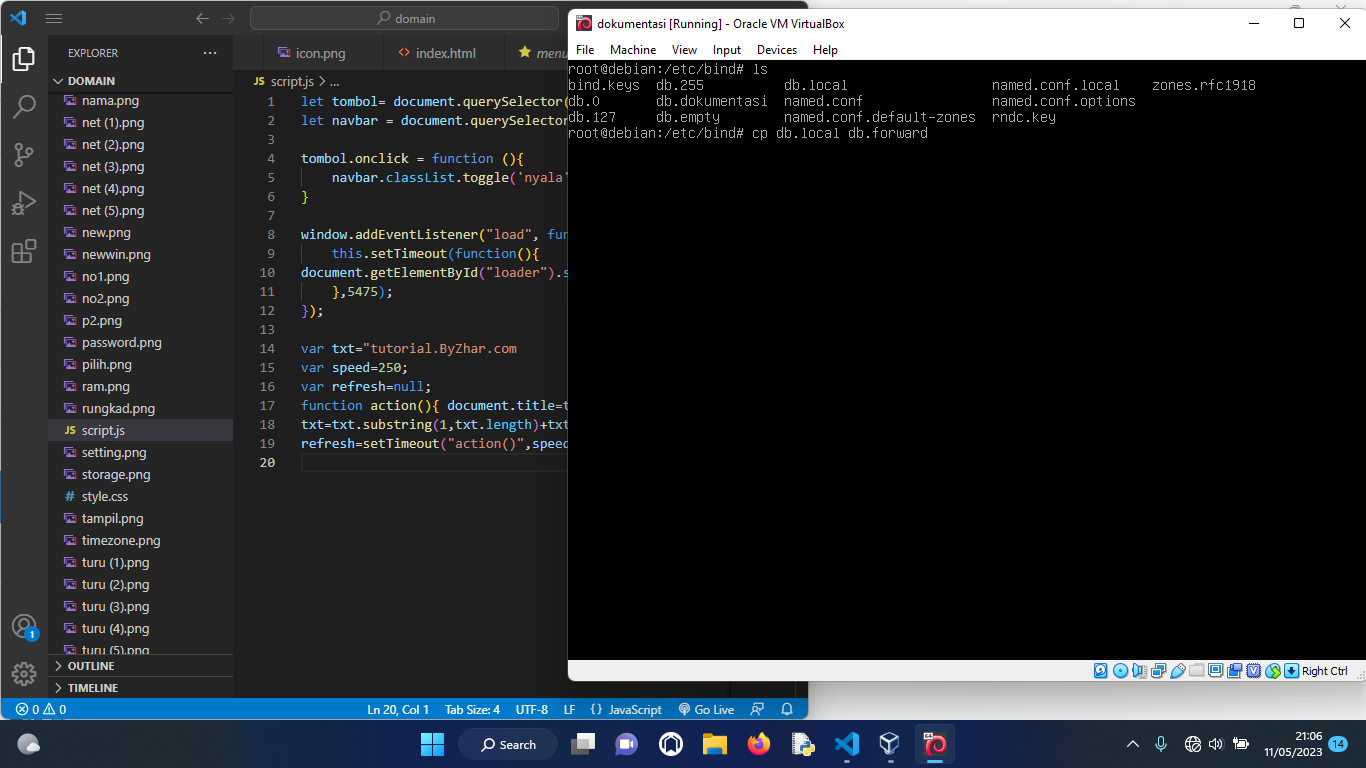Click the VirtualBox USB devices icon
The width and height of the screenshot is (1366, 768).
click(x=1178, y=671)
